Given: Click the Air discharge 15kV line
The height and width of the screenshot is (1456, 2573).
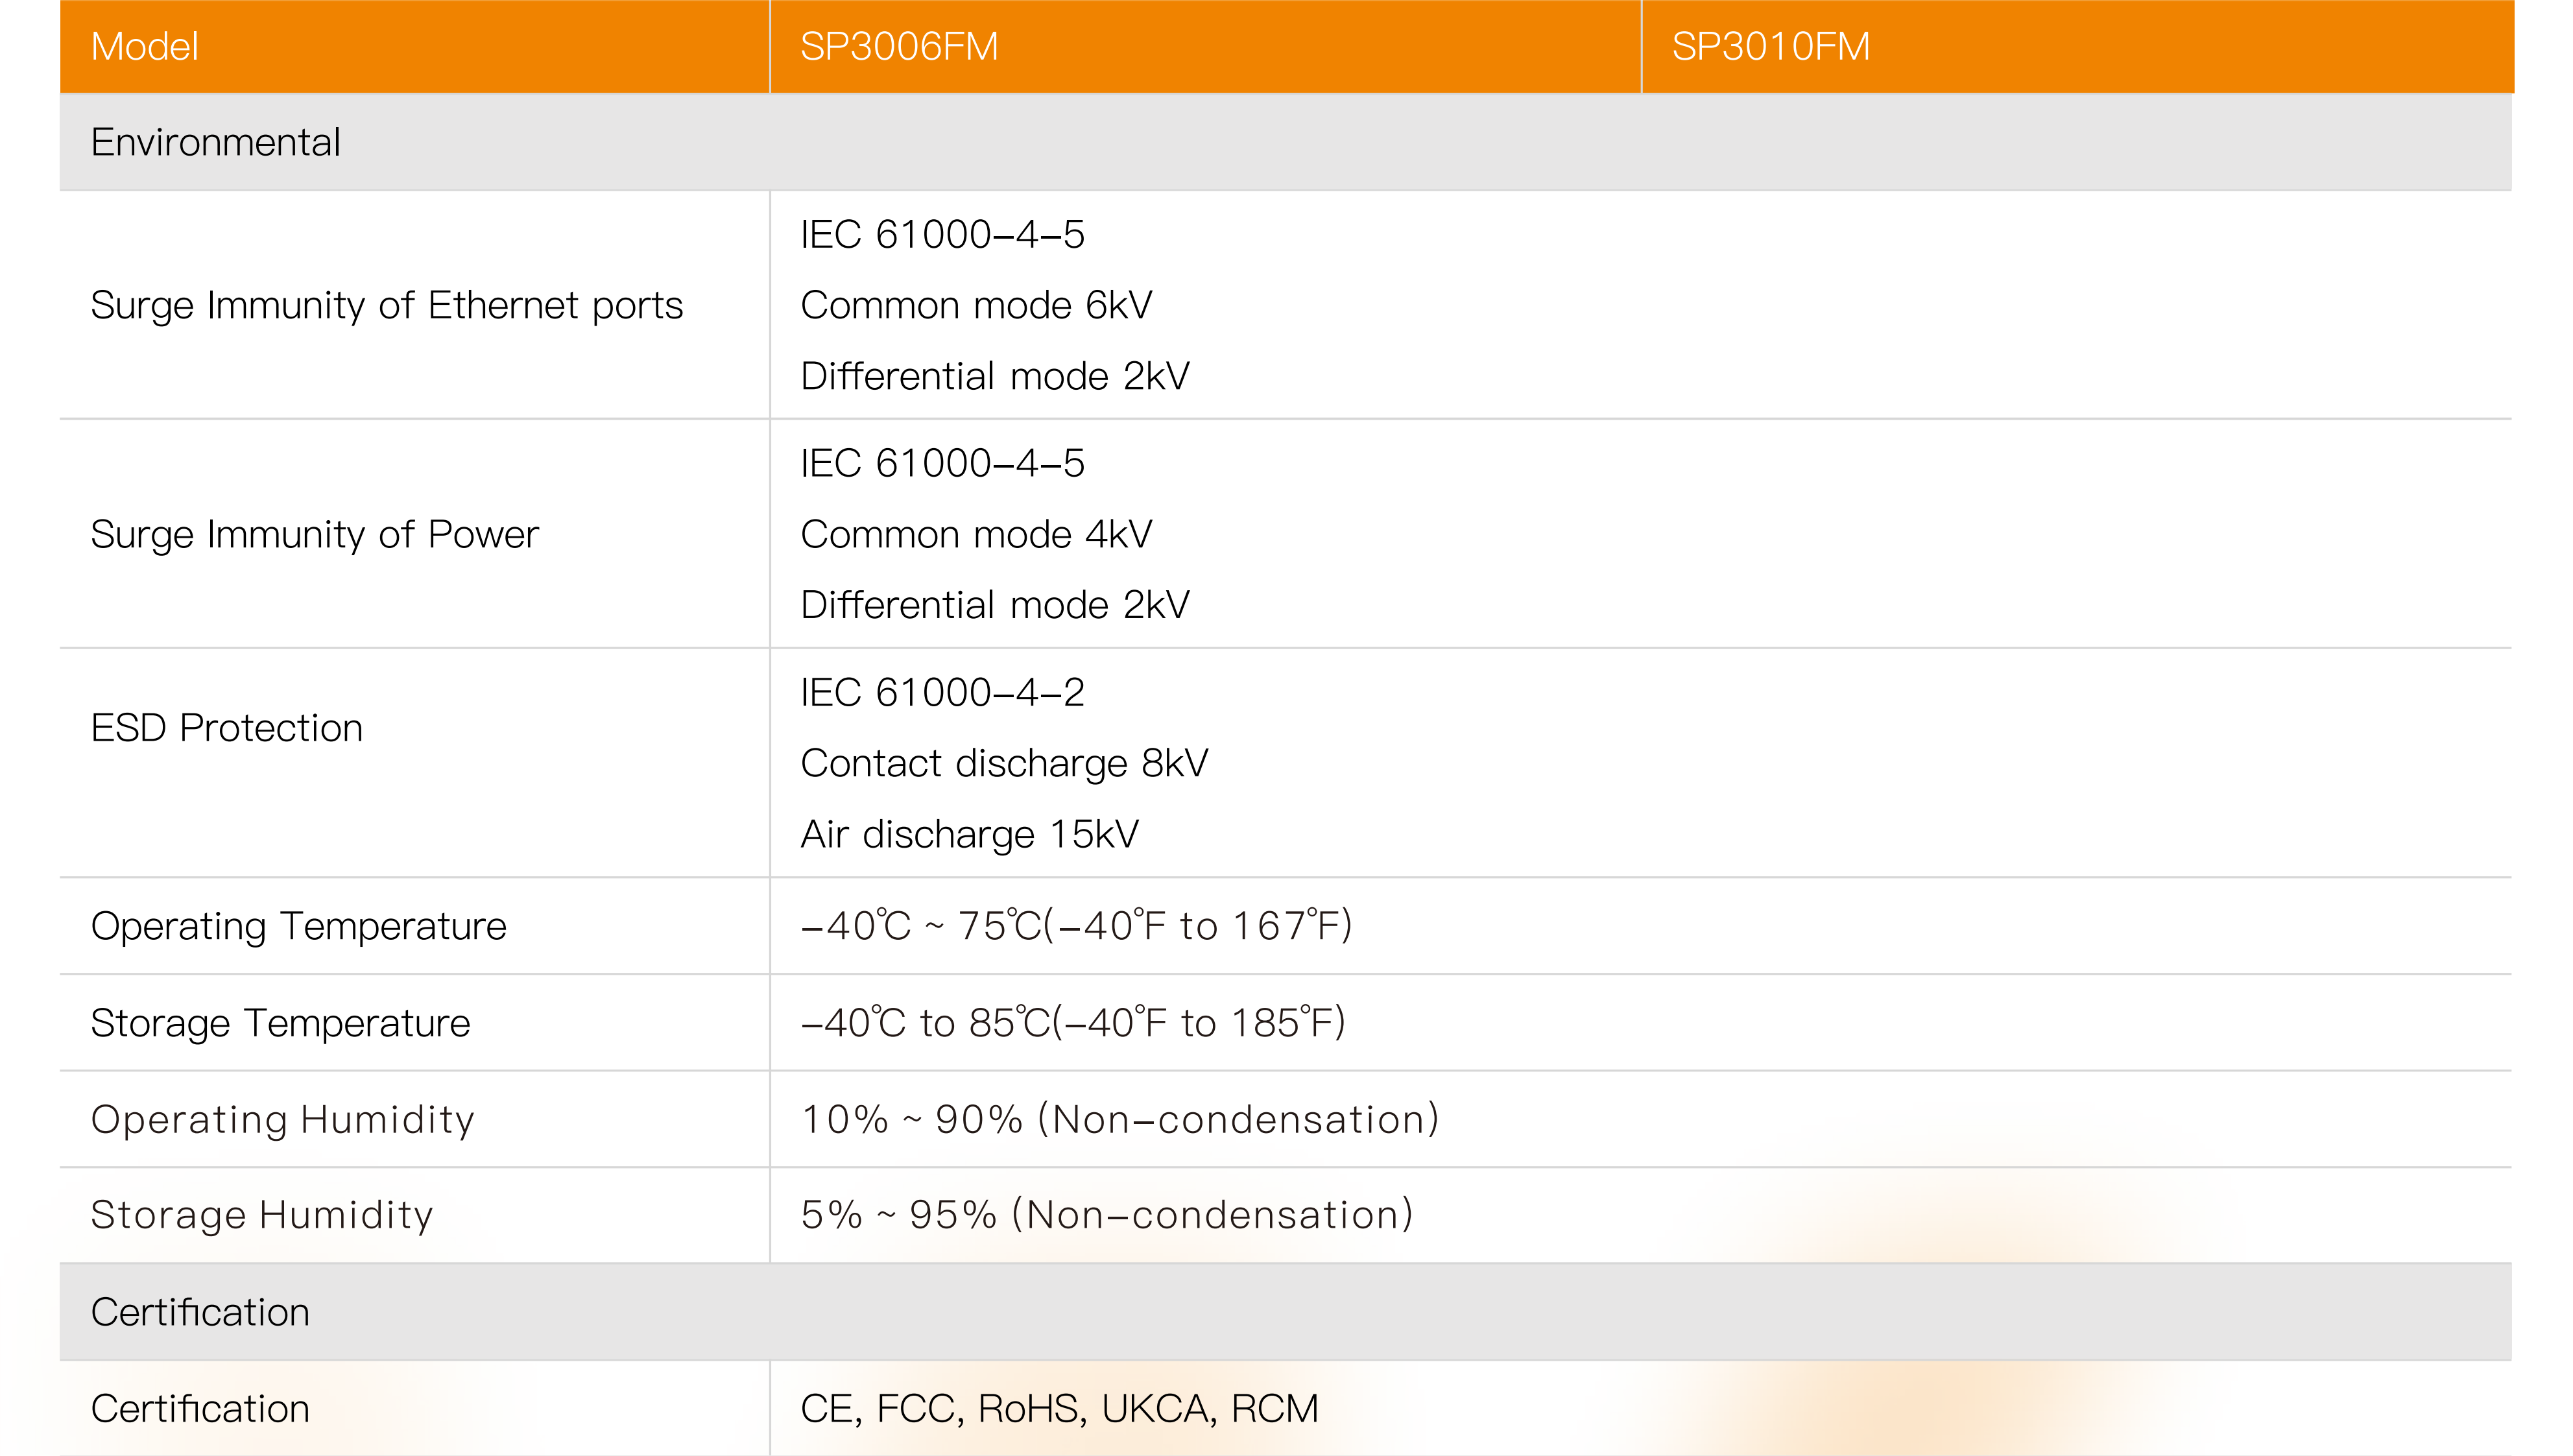Looking at the screenshot, I should pyautogui.click(x=969, y=834).
